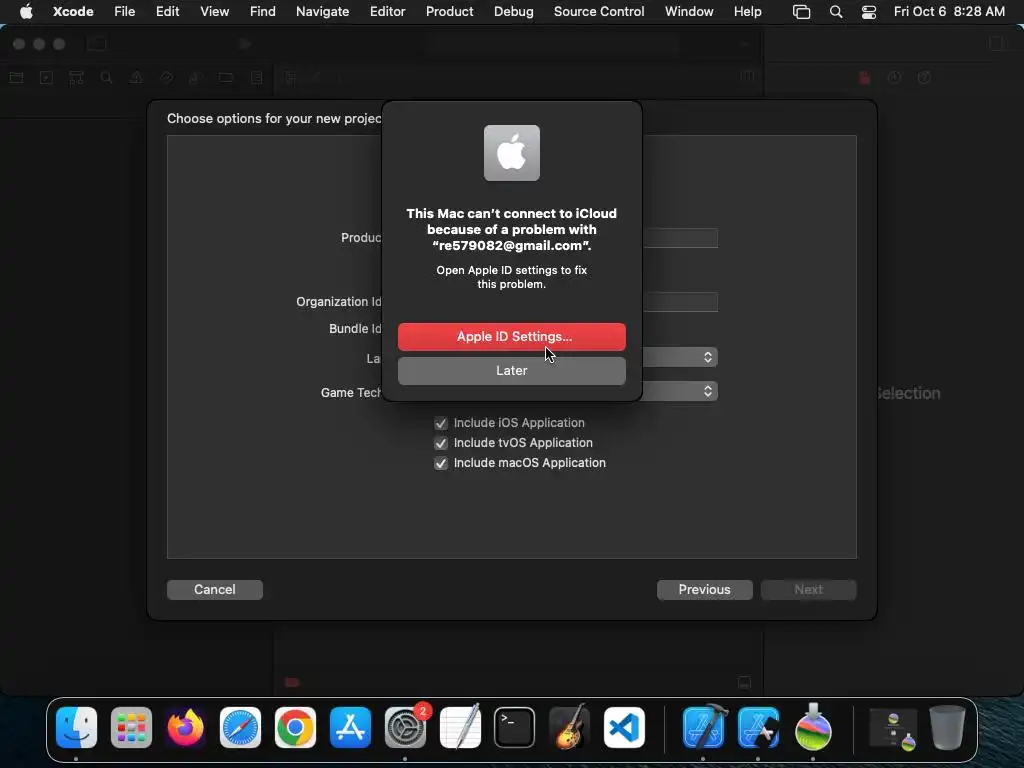Cancel the new project dialog
The height and width of the screenshot is (768, 1024).
click(214, 589)
